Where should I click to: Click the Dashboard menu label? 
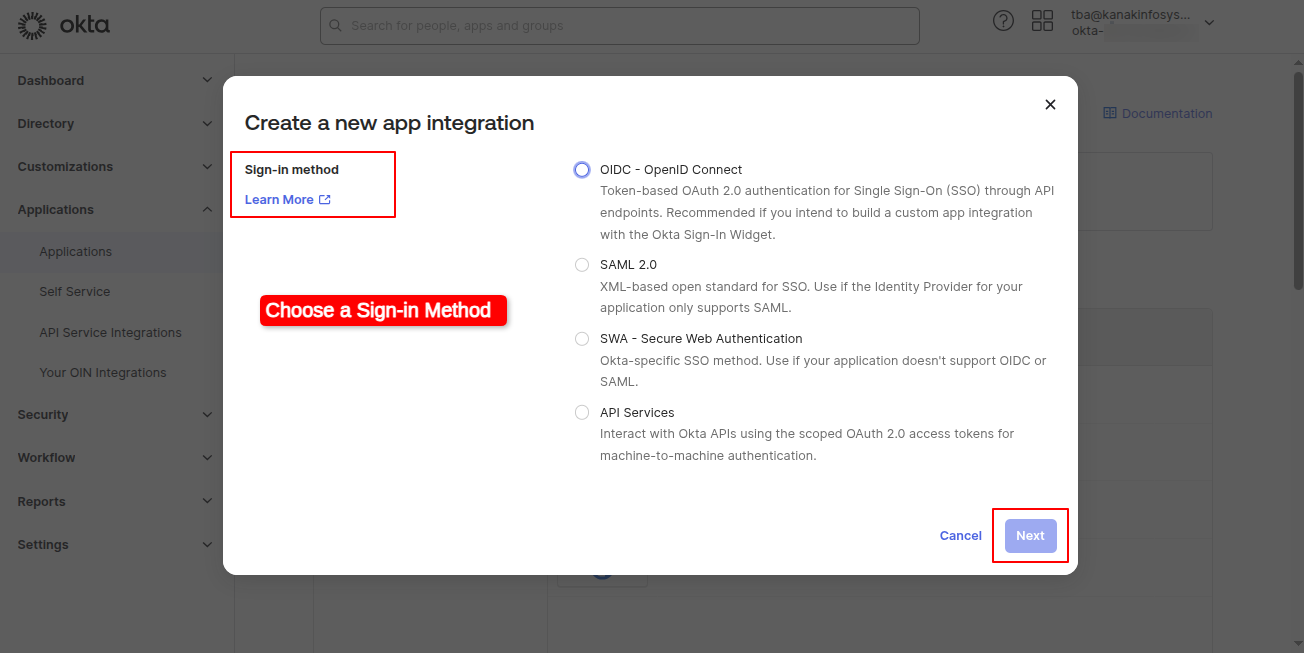click(51, 81)
